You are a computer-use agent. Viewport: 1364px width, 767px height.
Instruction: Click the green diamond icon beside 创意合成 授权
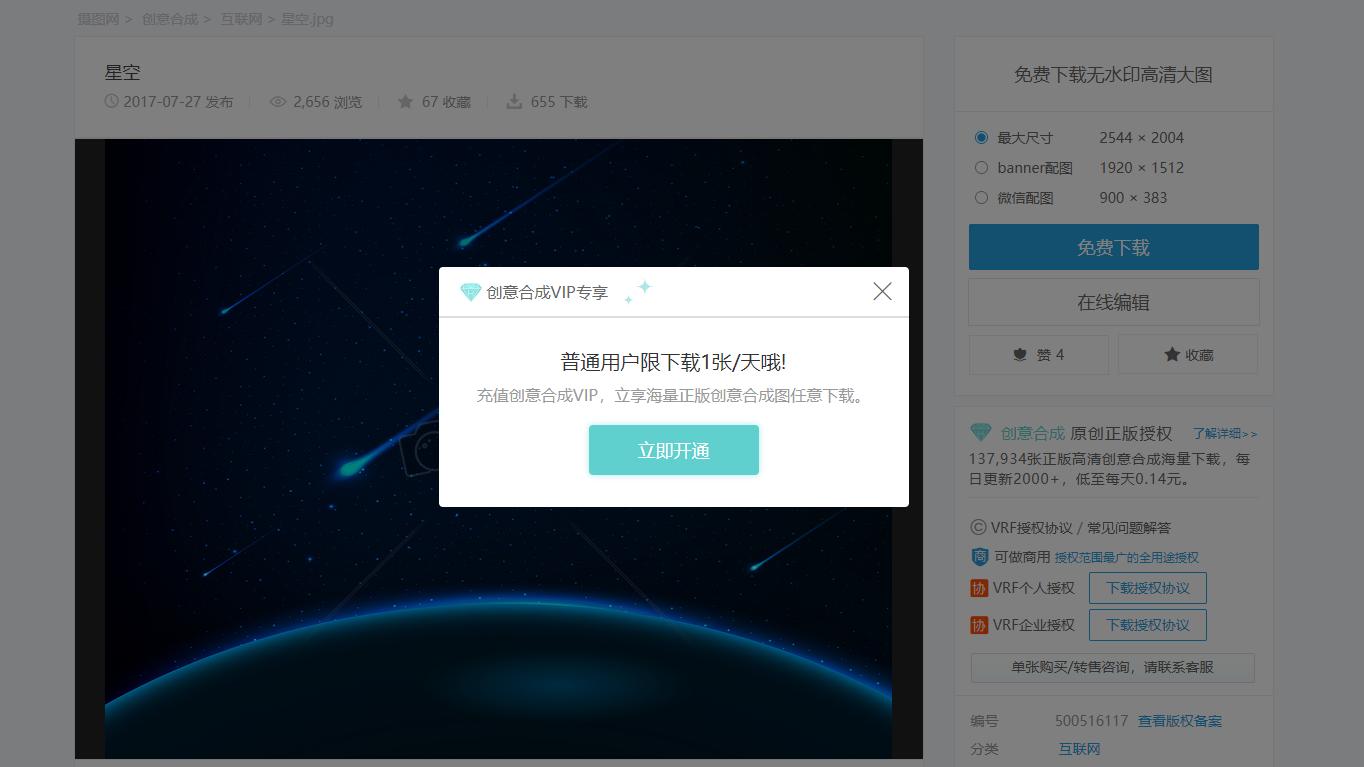pyautogui.click(x=981, y=432)
